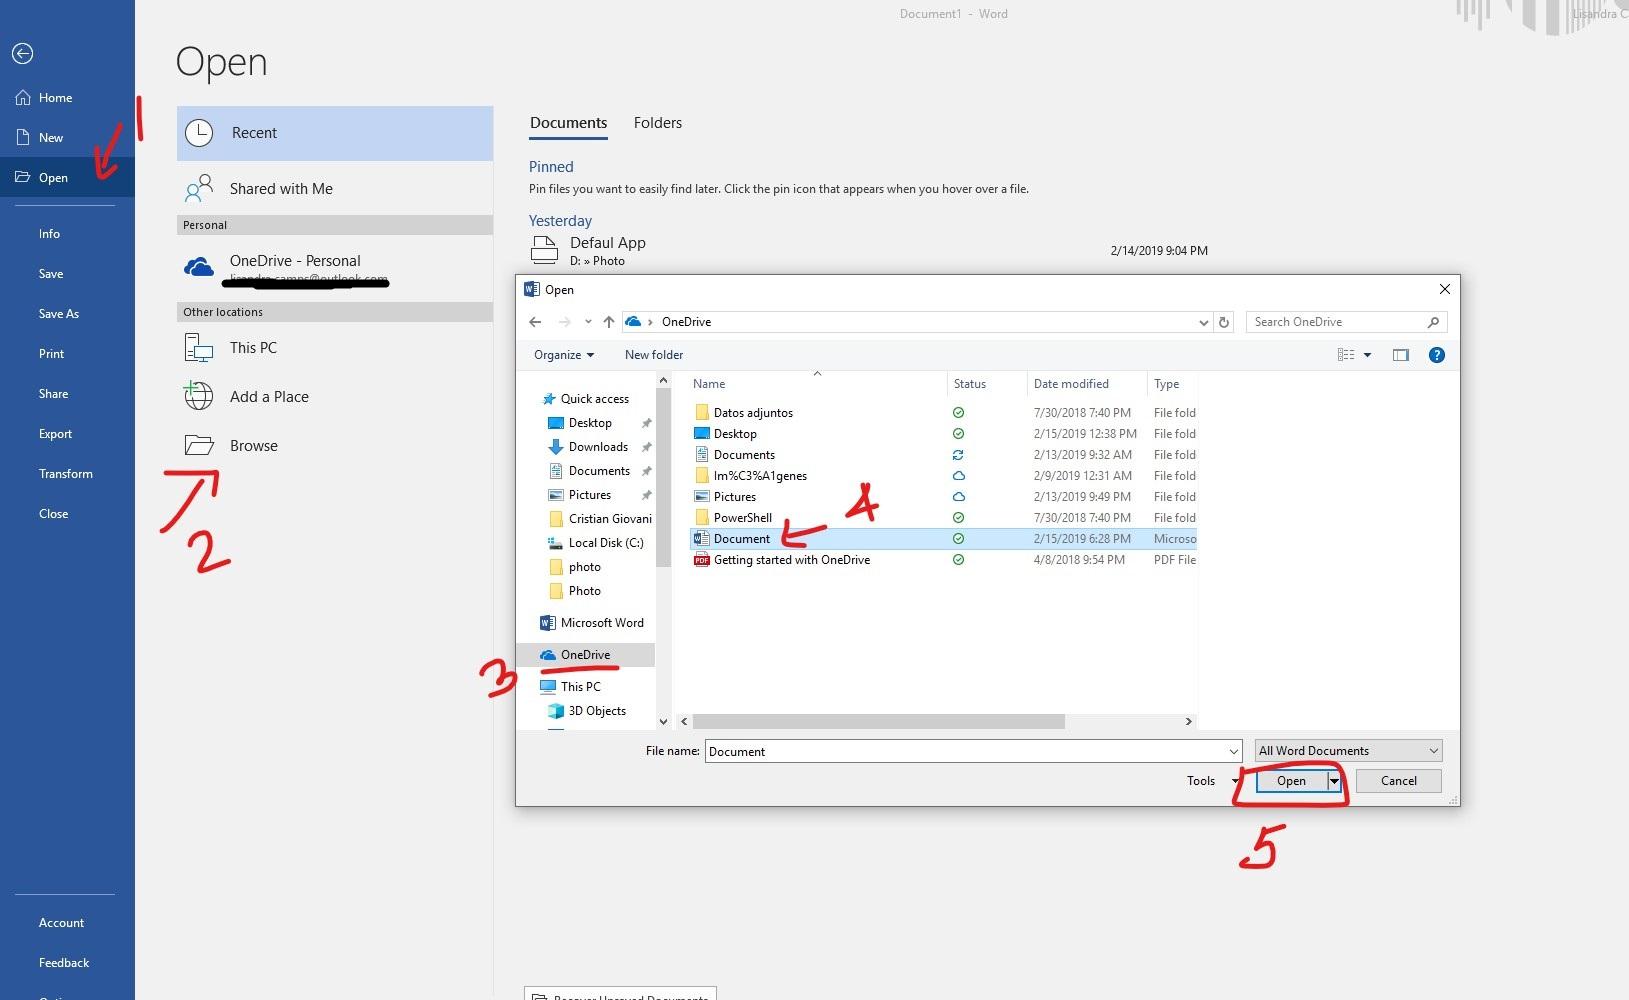Open recent locations chevron in dialog

(588, 322)
